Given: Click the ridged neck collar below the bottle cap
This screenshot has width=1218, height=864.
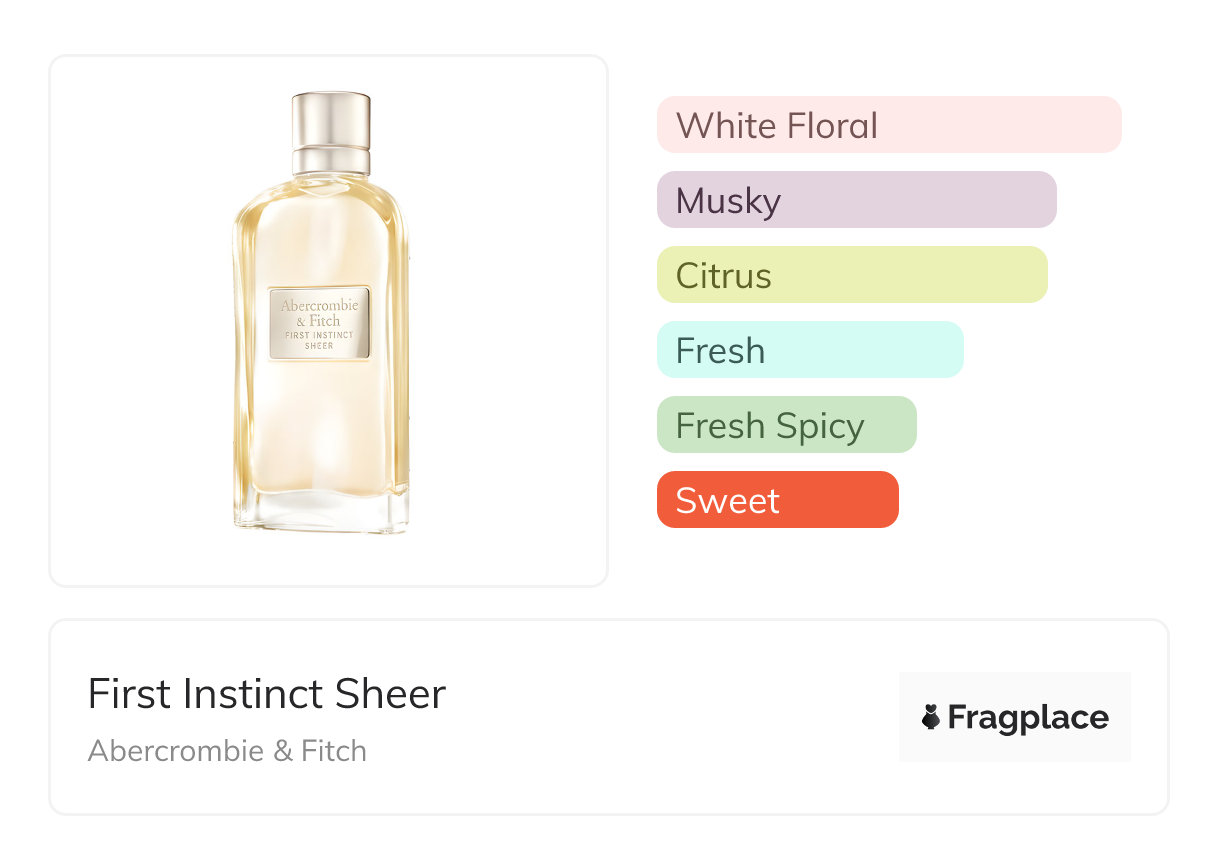Looking at the screenshot, I should (x=331, y=160).
